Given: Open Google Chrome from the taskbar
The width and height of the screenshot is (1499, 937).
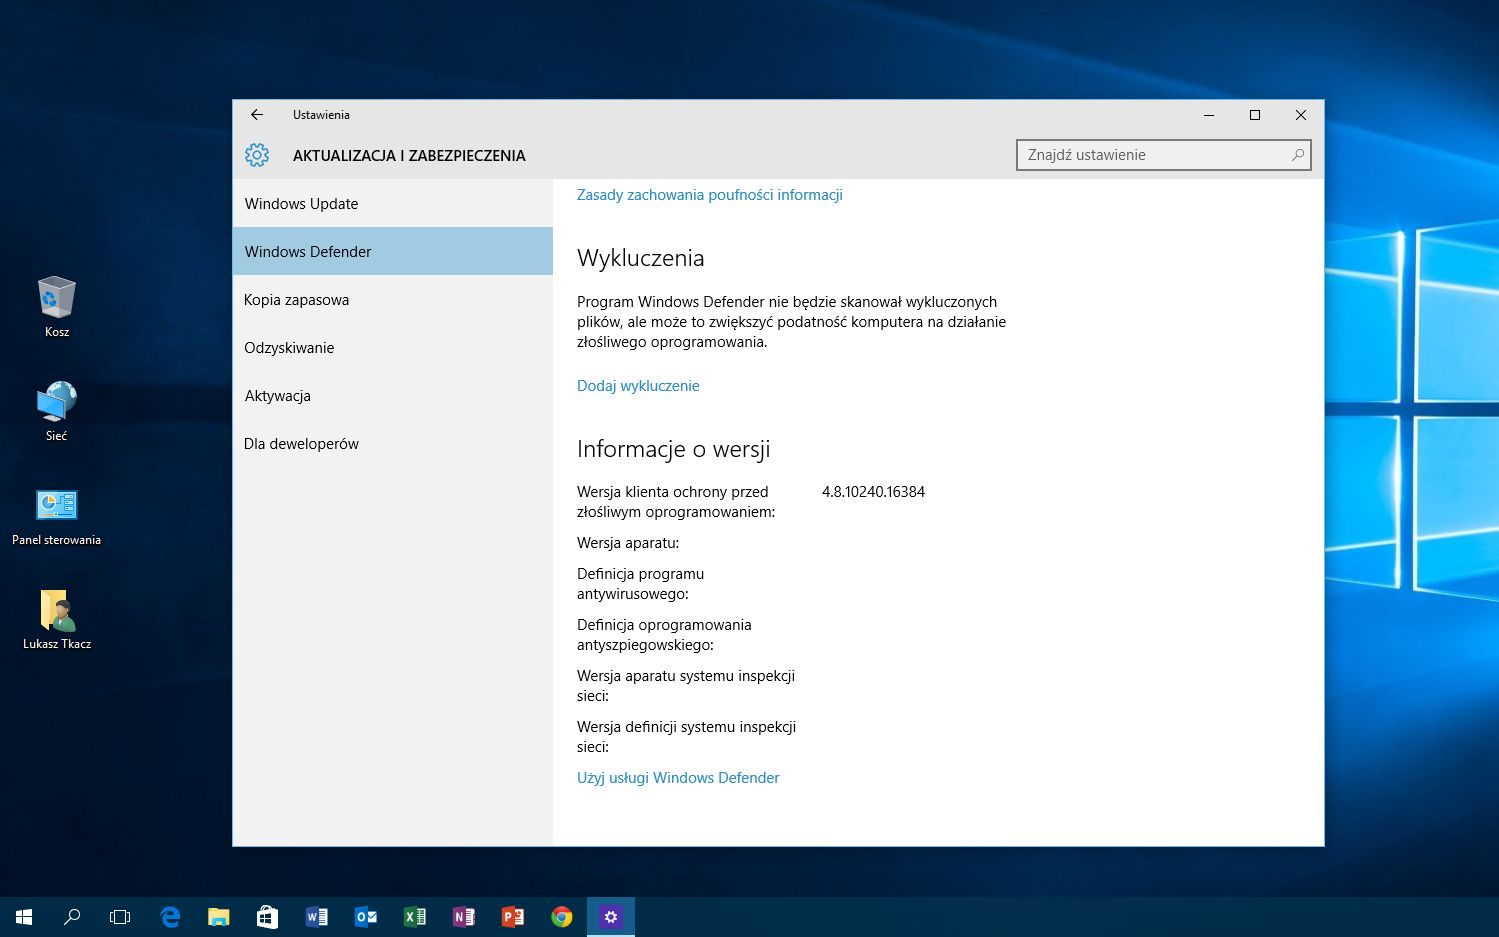Looking at the screenshot, I should click(x=561, y=916).
